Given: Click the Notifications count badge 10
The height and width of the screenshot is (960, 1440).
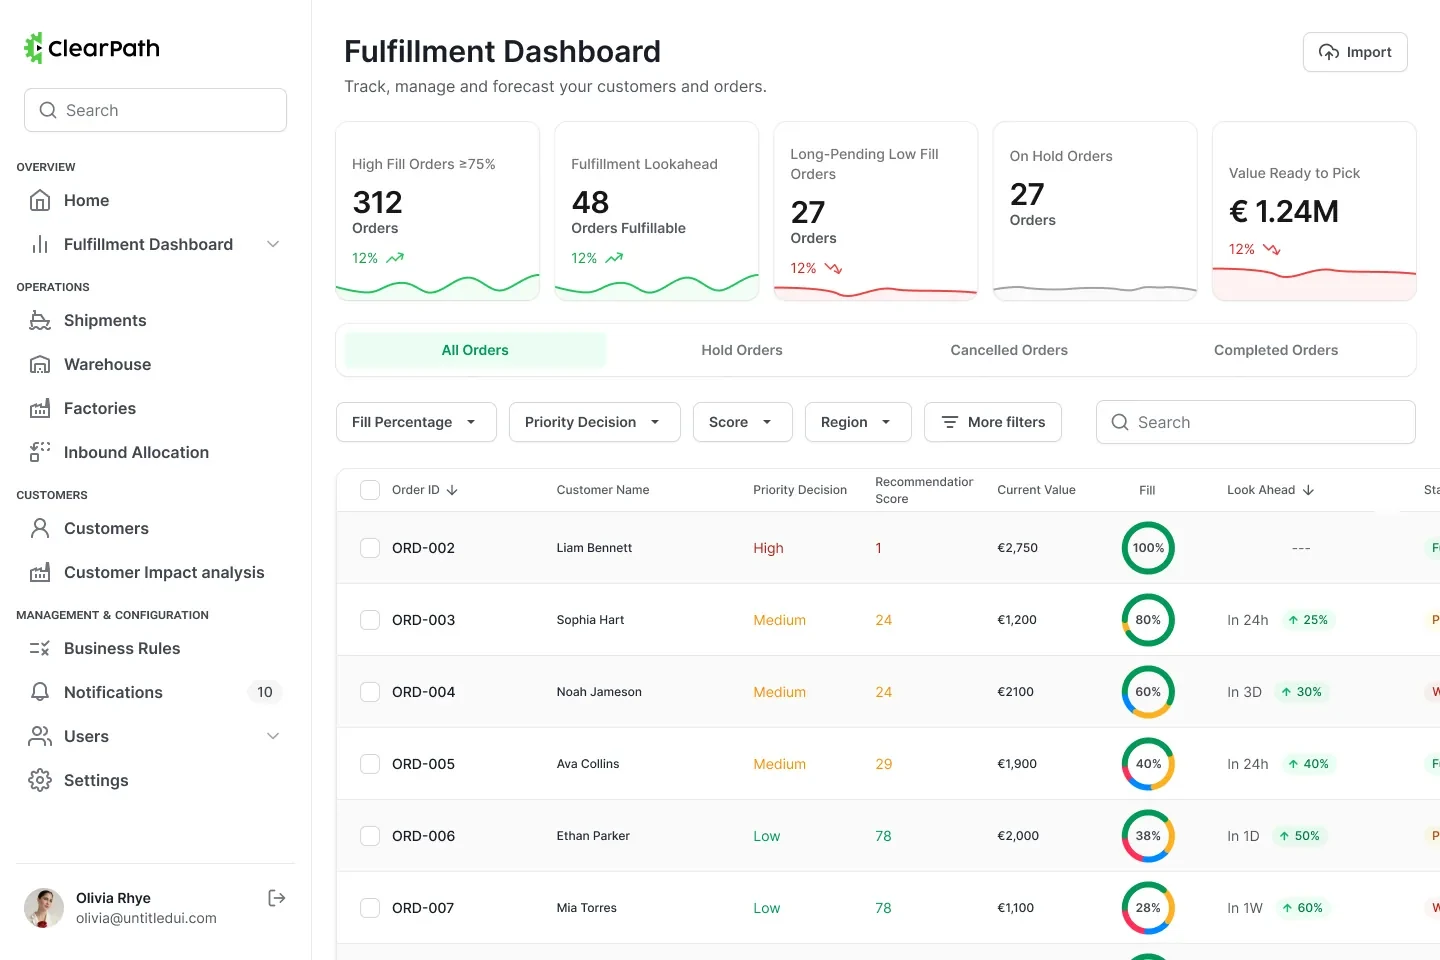Looking at the screenshot, I should 265,692.
